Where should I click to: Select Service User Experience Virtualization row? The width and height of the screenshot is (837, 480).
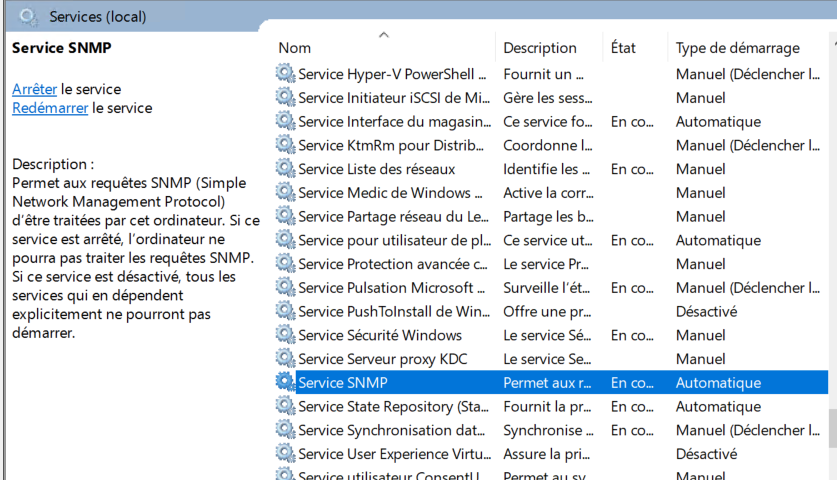(x=392, y=455)
